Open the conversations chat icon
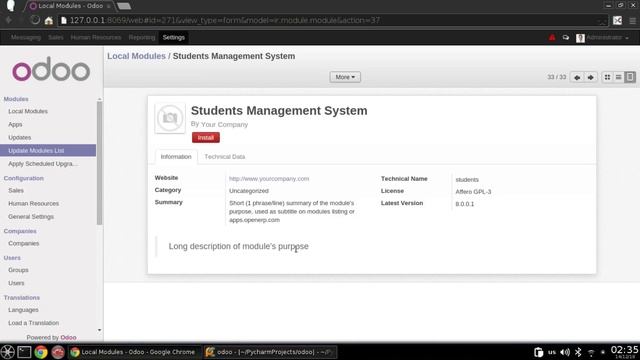The image size is (640, 360). (566, 38)
